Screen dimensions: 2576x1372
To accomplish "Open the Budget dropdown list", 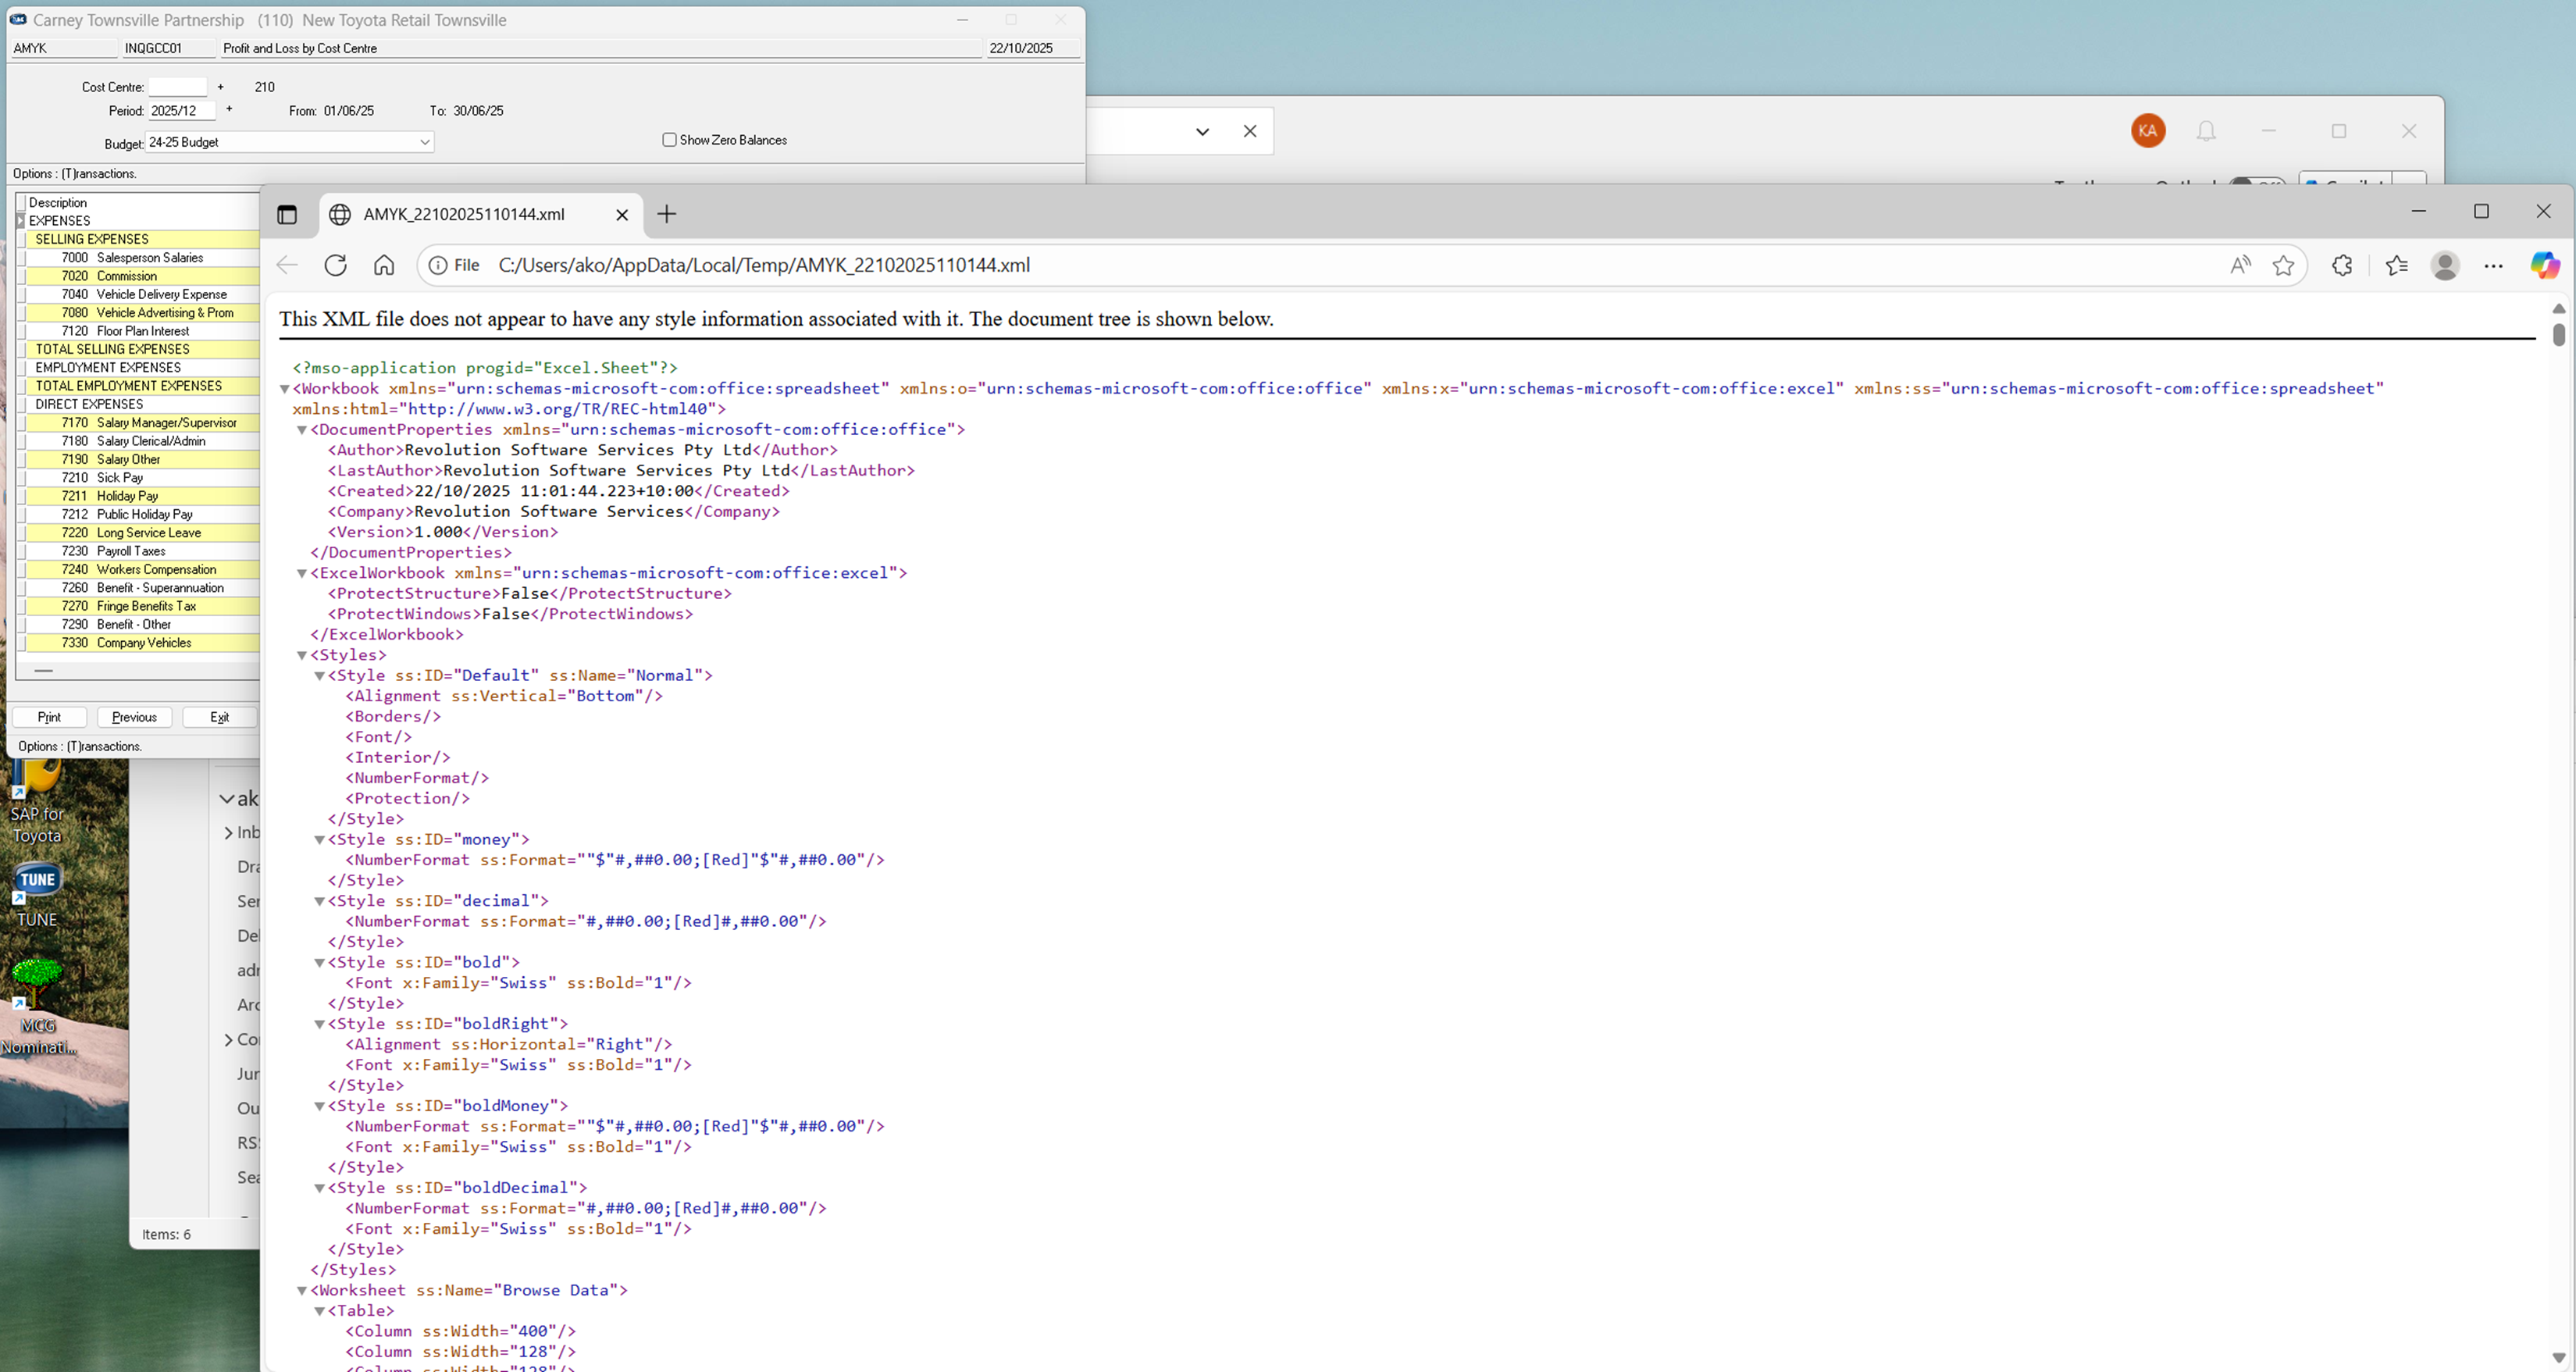I will click(x=424, y=142).
